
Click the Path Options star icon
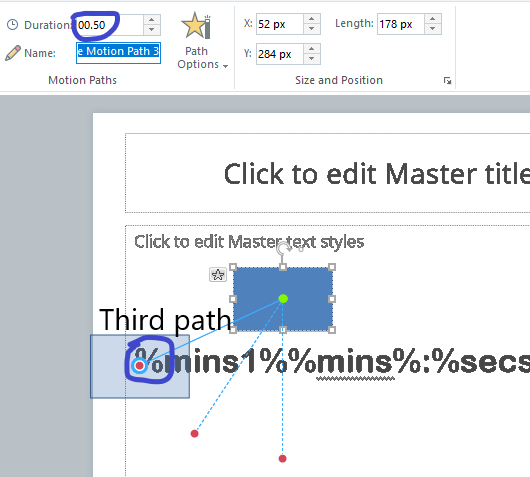pos(196,25)
